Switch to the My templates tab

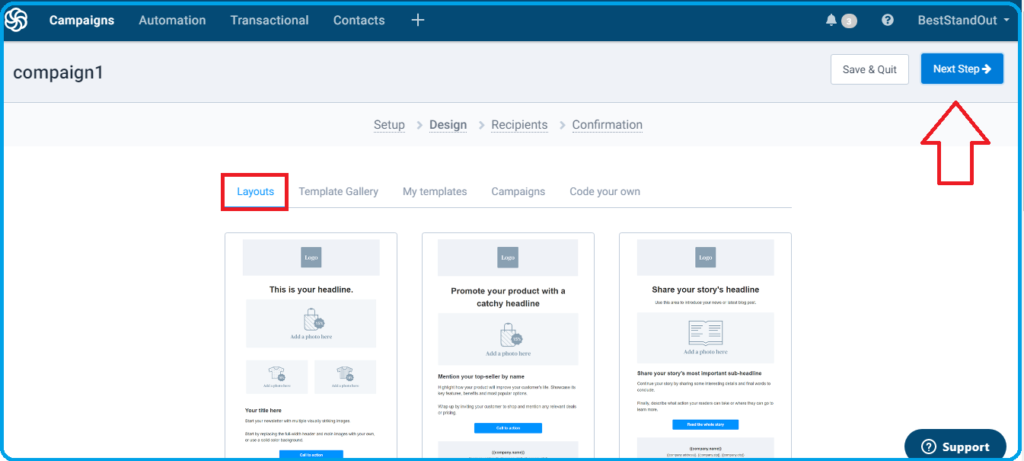point(435,192)
